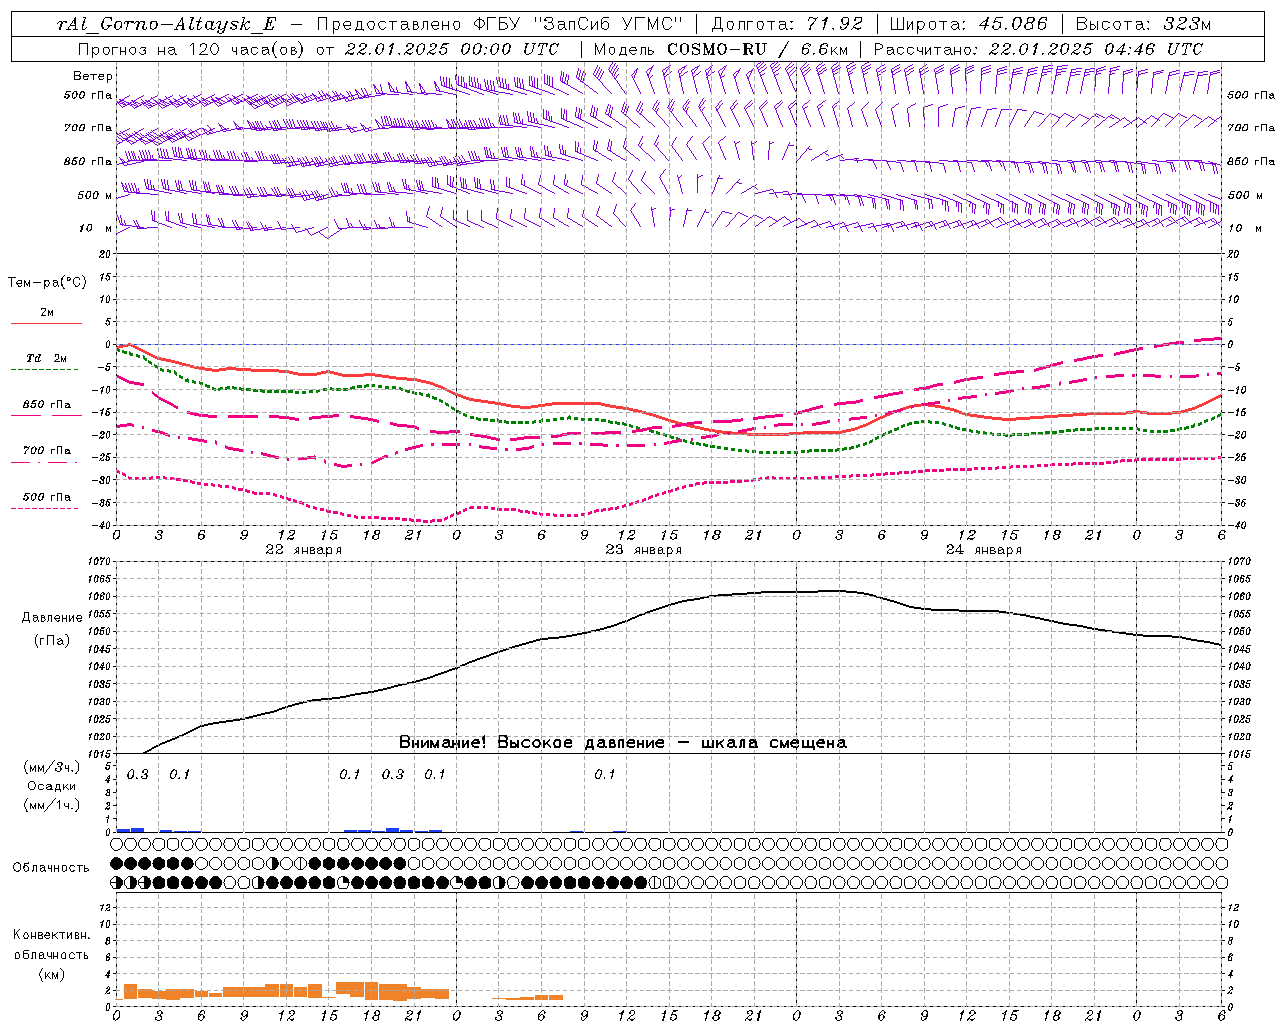Click 1070 on the left pressure axis
This screenshot has width=1280, height=1024.
[x=99, y=562]
